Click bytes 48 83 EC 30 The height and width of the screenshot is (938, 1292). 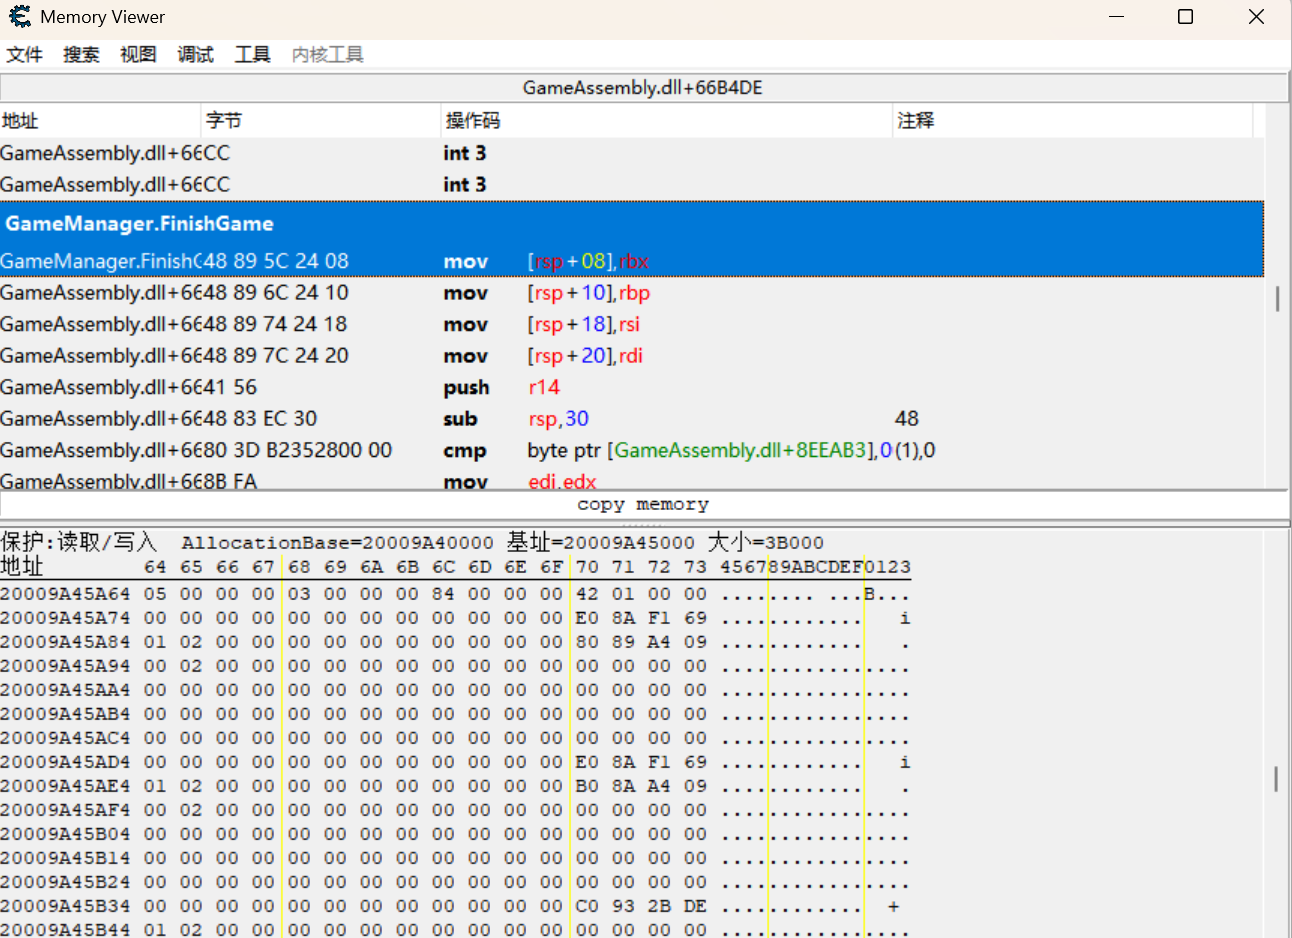(x=260, y=418)
